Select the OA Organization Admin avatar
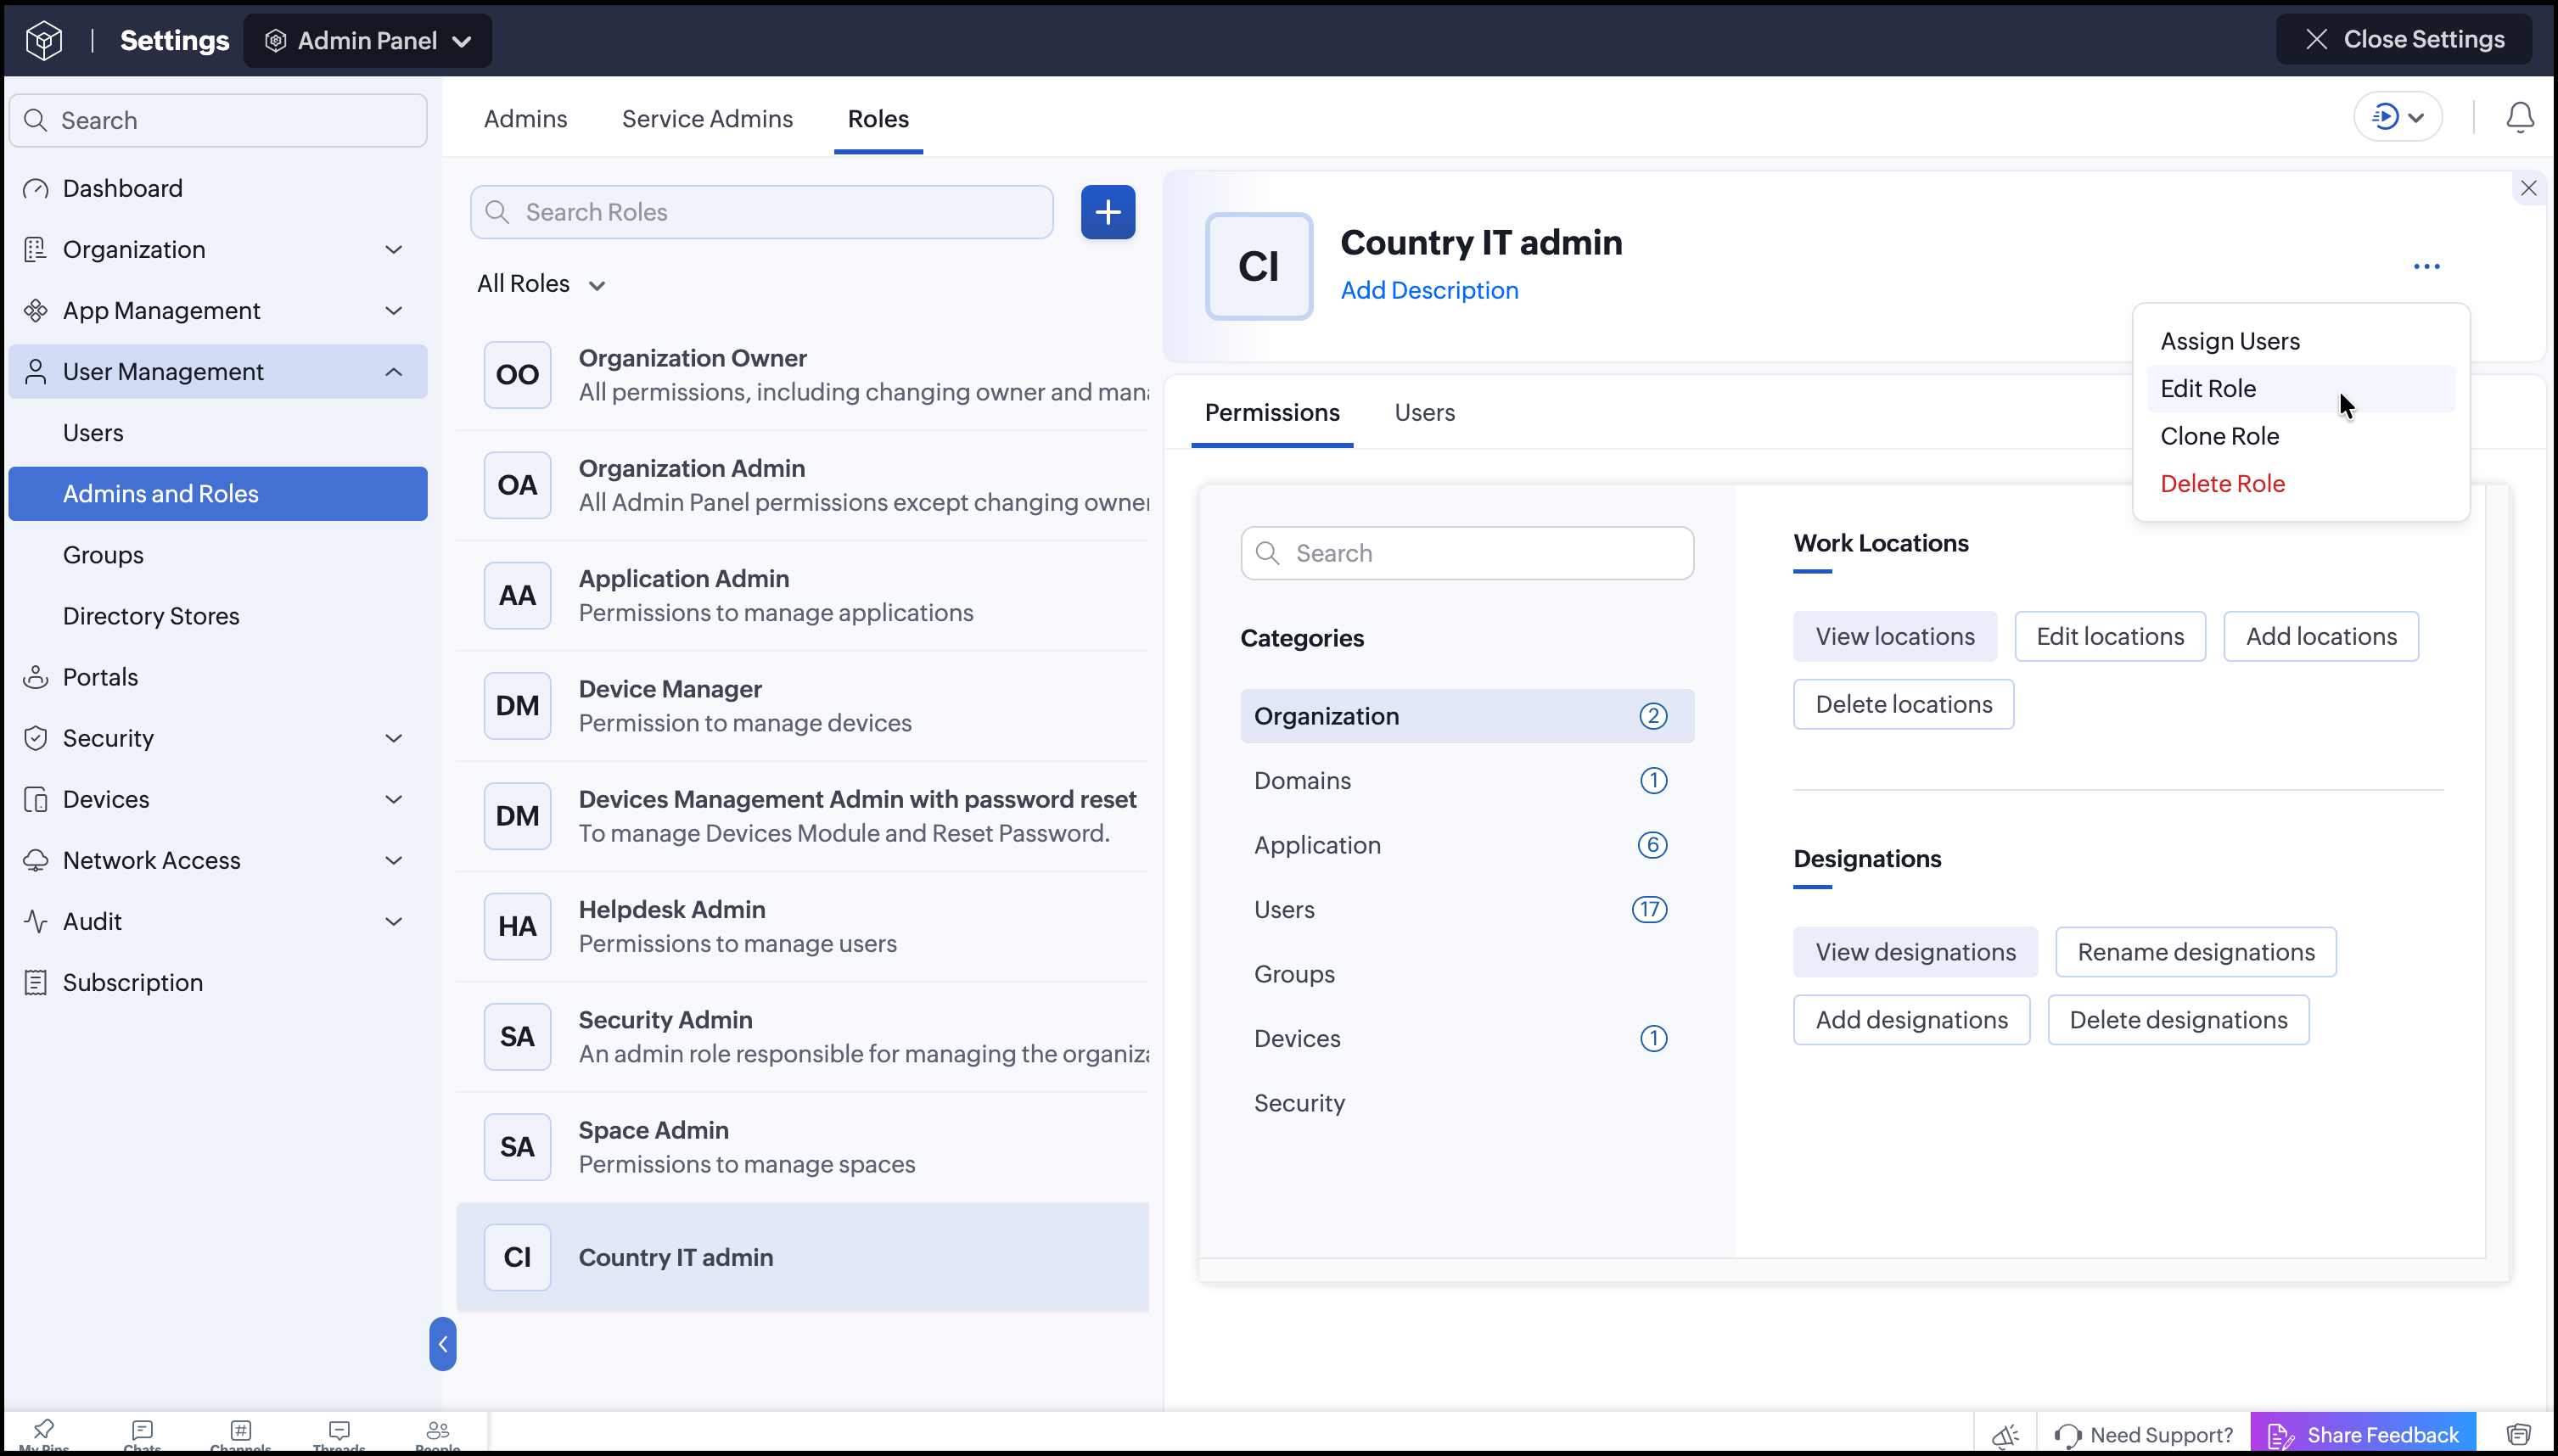 click(517, 485)
